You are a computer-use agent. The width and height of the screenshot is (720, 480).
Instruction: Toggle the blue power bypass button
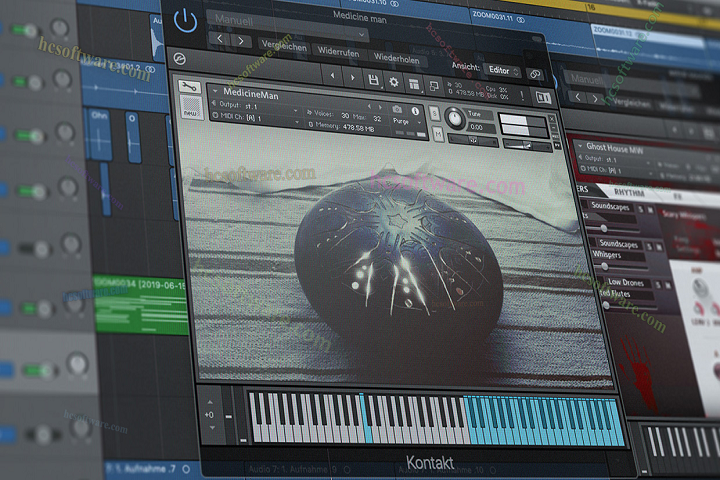point(186,21)
